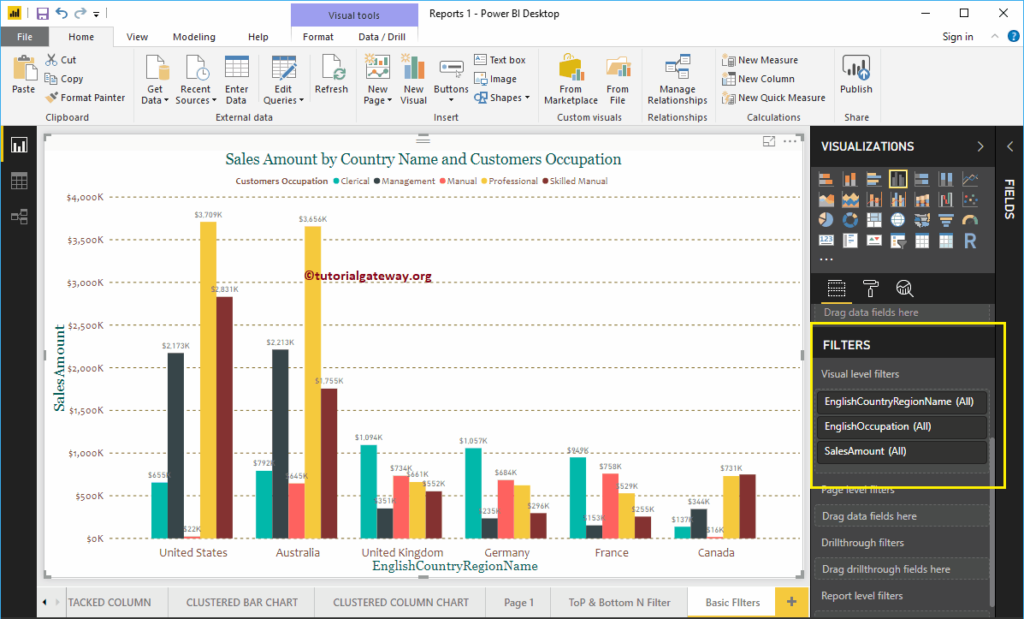
Task: Click the Publish icon in Share group
Action: coord(856,74)
